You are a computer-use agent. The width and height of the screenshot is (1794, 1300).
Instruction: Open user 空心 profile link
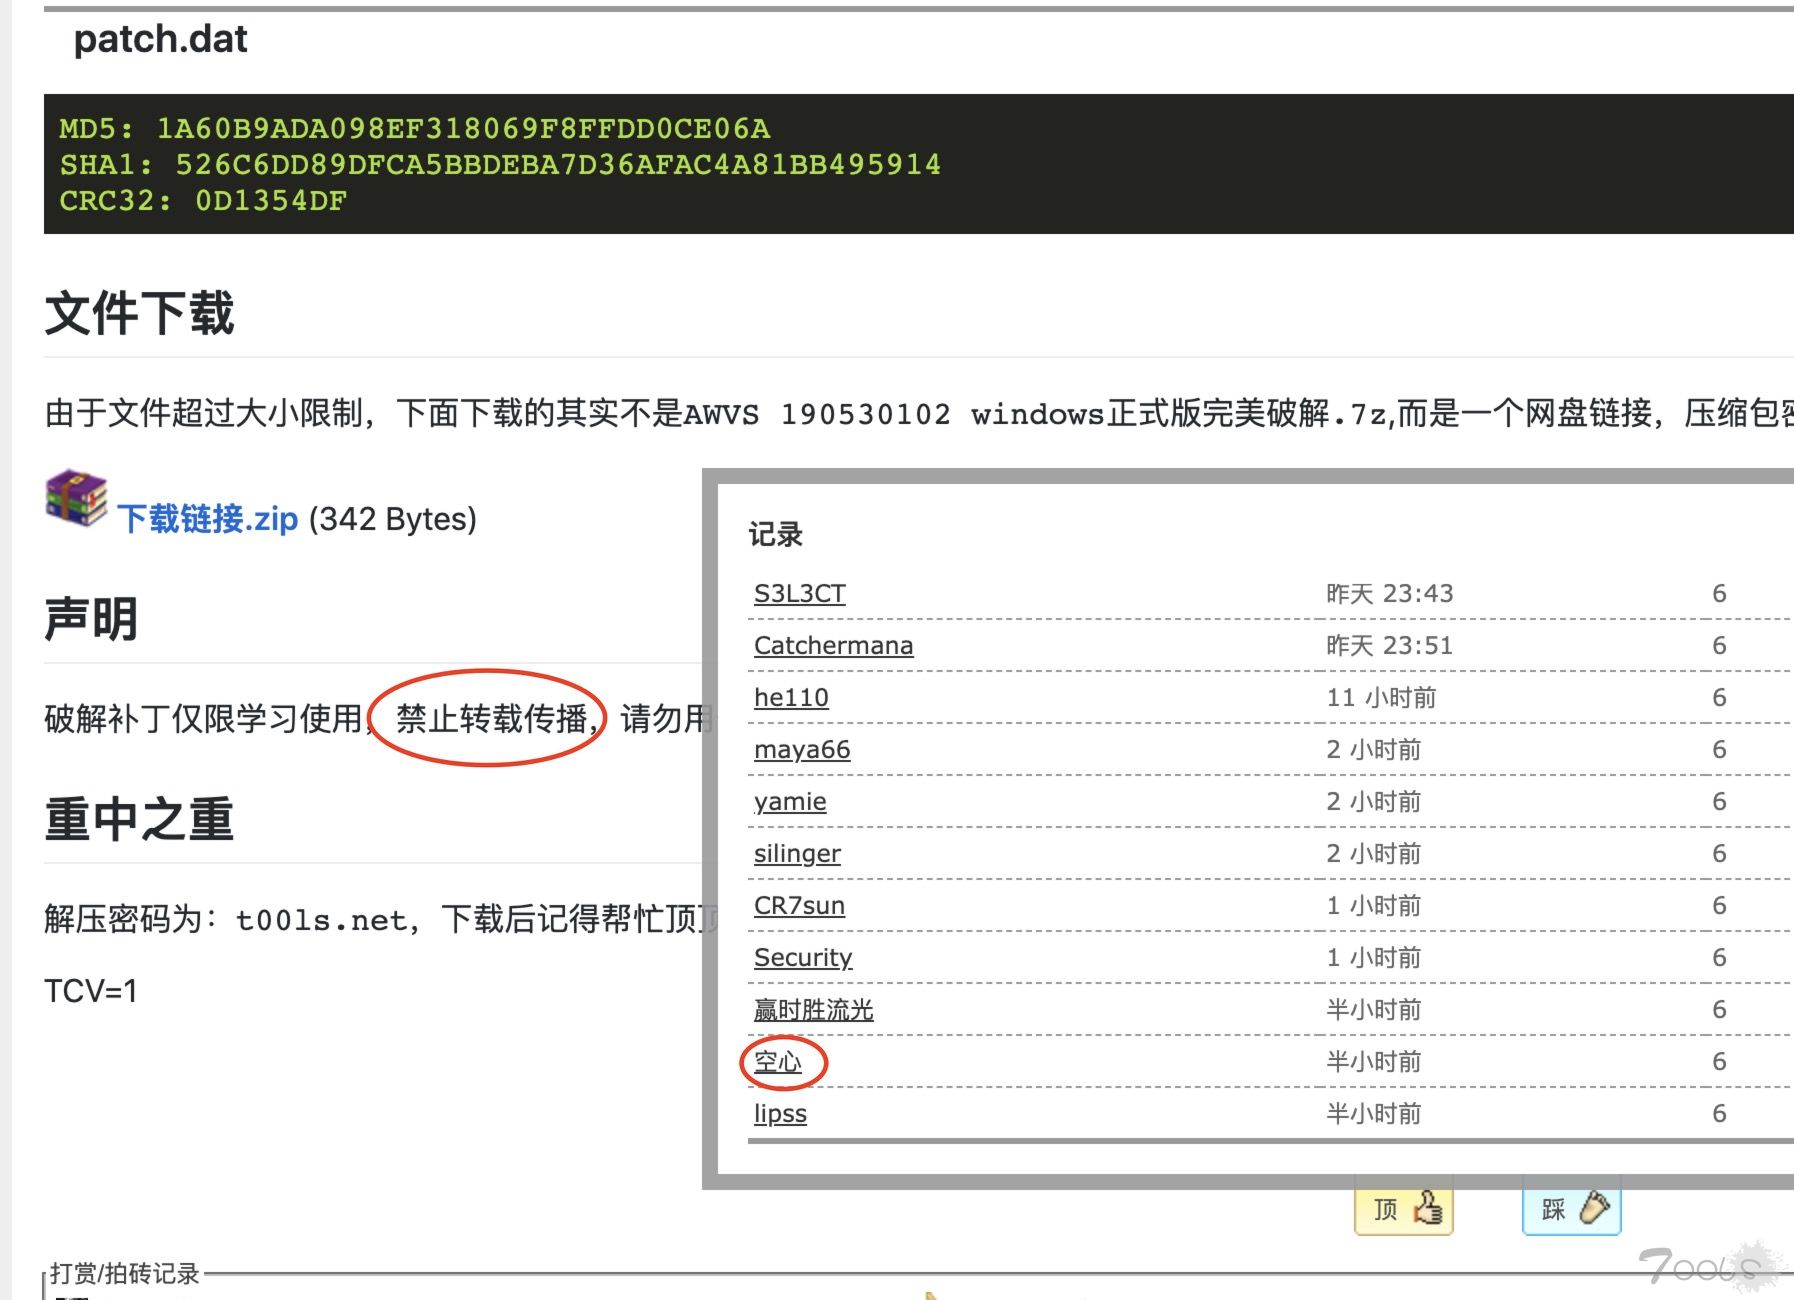tap(778, 1062)
